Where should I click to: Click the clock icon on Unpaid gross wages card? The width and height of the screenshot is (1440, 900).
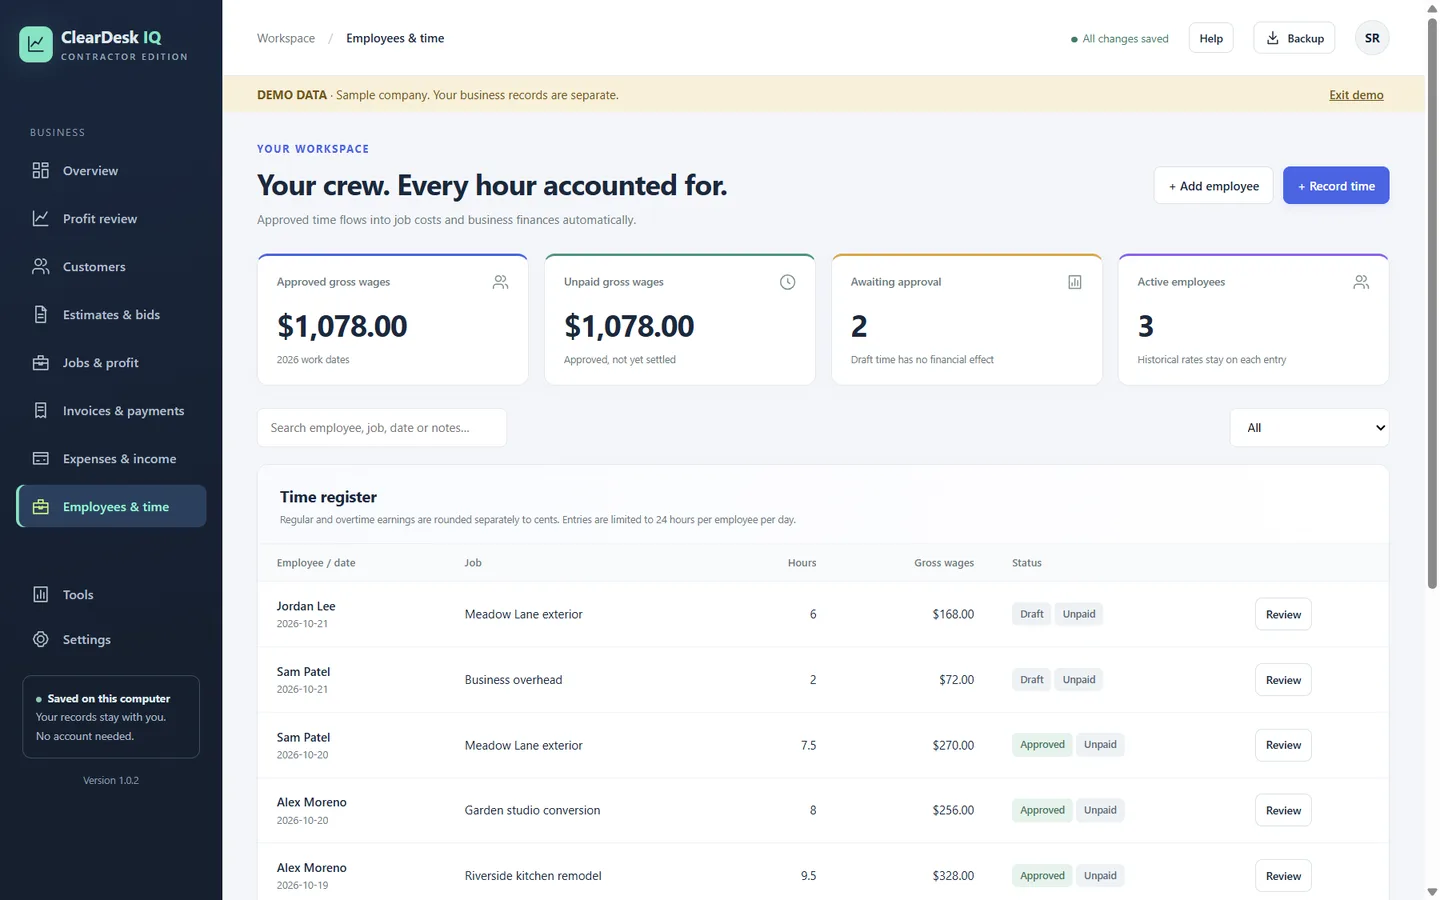click(x=787, y=283)
